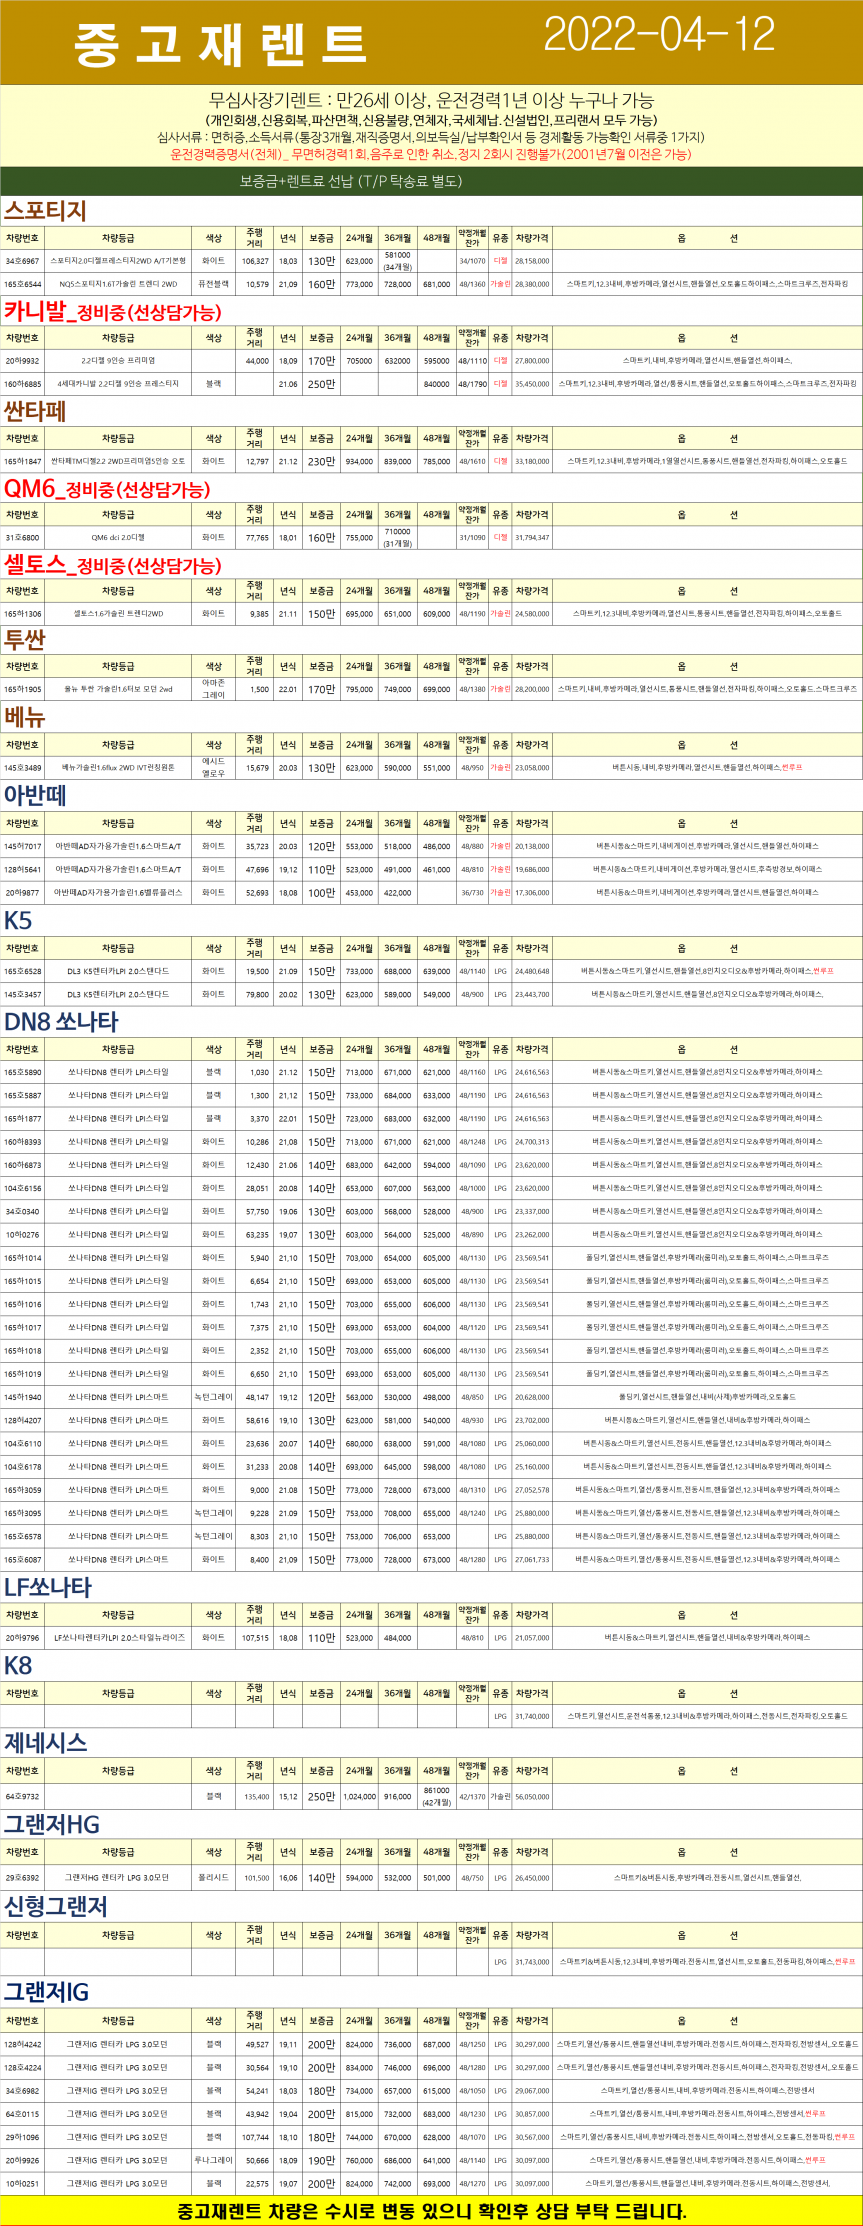The height and width of the screenshot is (2226, 863).
Task: Select plate number 20하9932 in 카니발 table
Action: pos(22,361)
